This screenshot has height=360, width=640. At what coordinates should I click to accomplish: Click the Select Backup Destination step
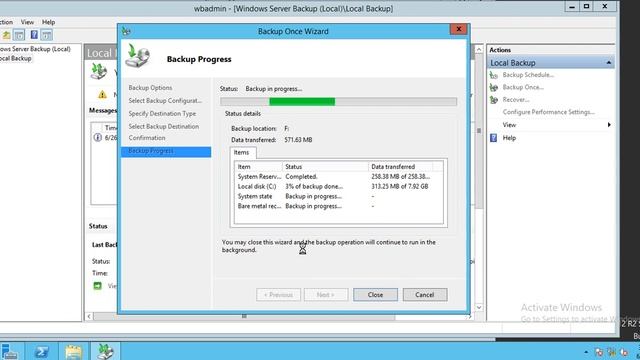coord(164,127)
